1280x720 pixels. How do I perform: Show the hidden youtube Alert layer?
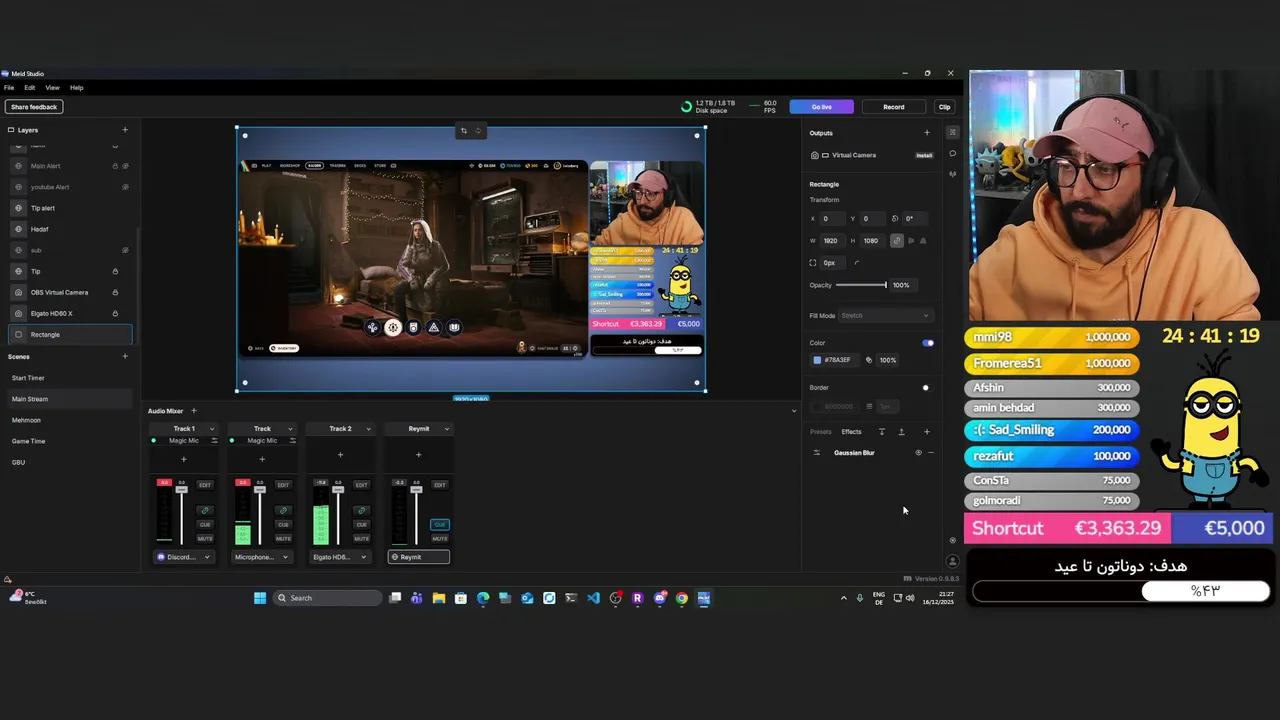pyautogui.click(x=125, y=187)
